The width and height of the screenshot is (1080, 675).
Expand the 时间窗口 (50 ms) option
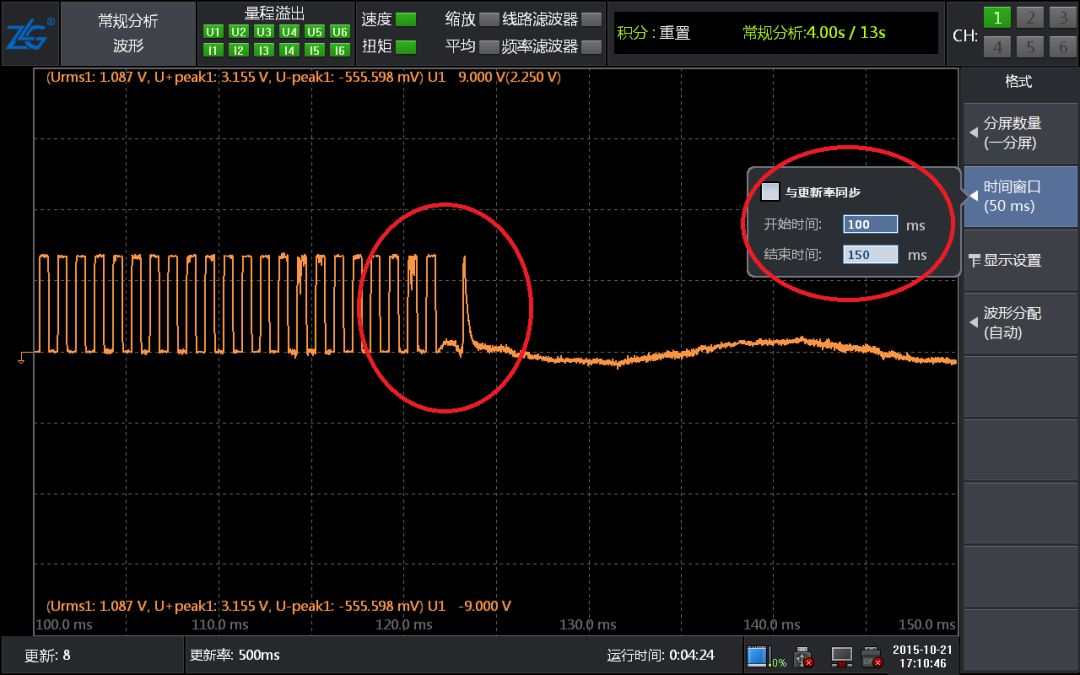coord(1020,196)
